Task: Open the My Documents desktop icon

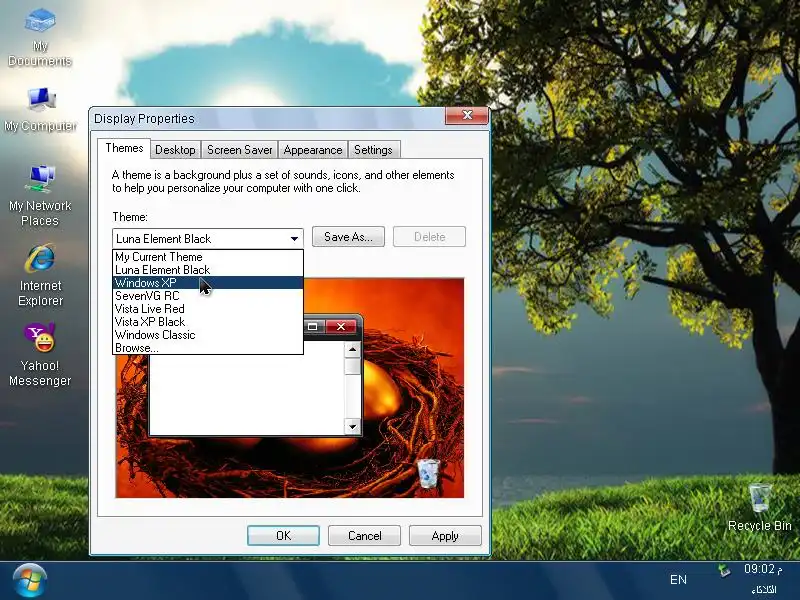Action: tap(40, 38)
